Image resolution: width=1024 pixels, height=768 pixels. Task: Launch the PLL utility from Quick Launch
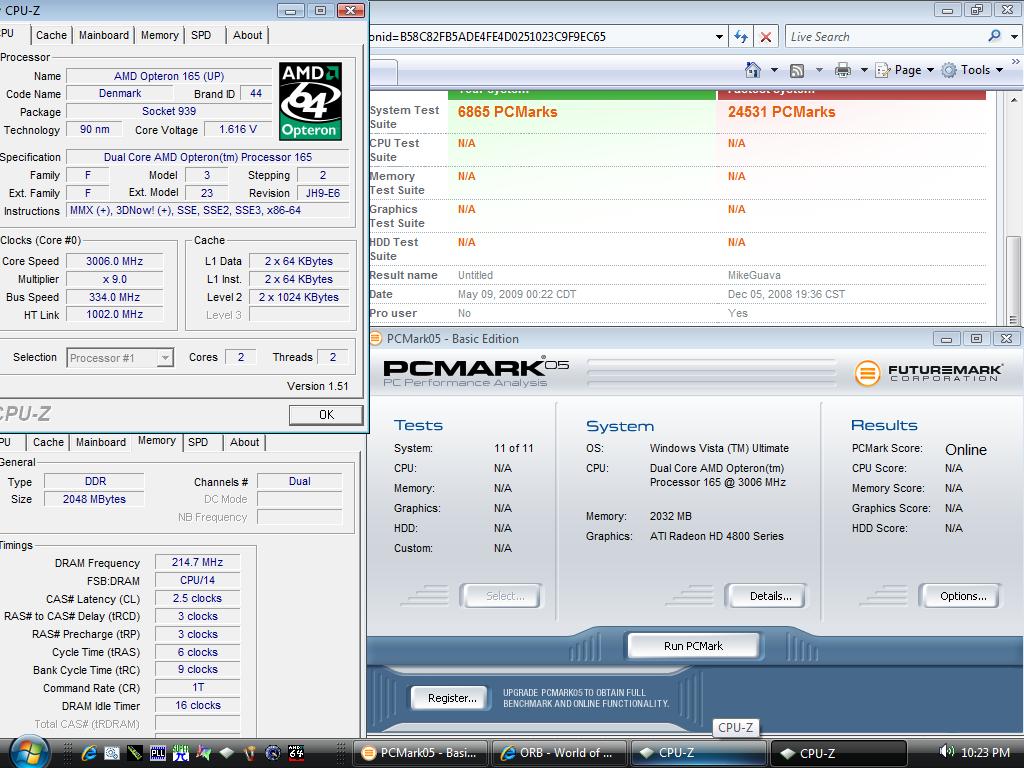[x=157, y=753]
